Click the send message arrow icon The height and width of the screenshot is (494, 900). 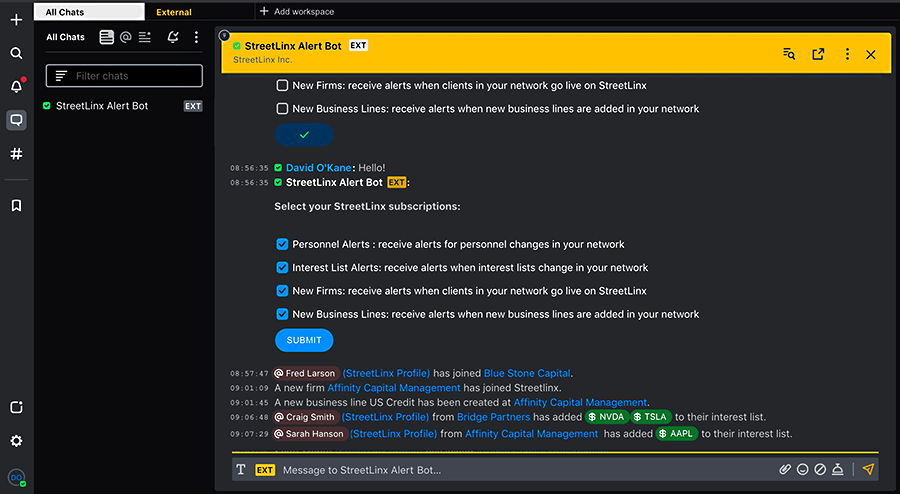(x=868, y=469)
